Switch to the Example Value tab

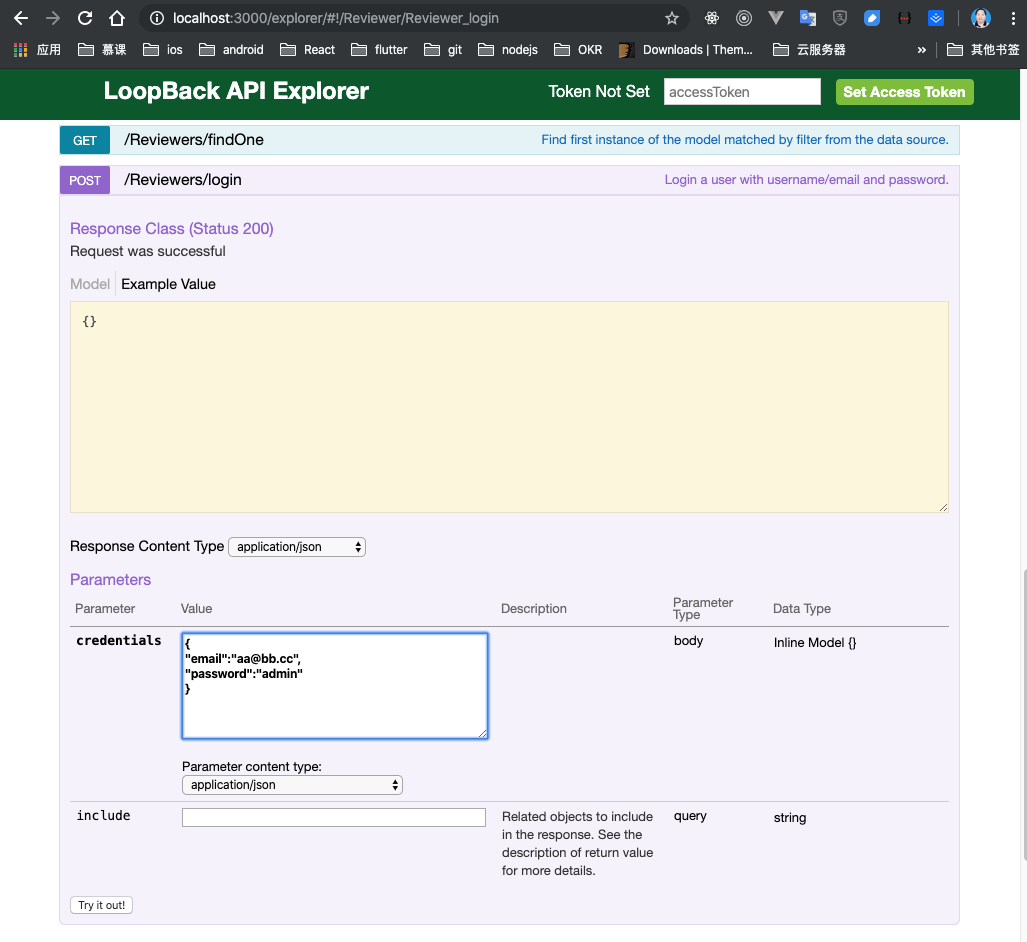168,284
